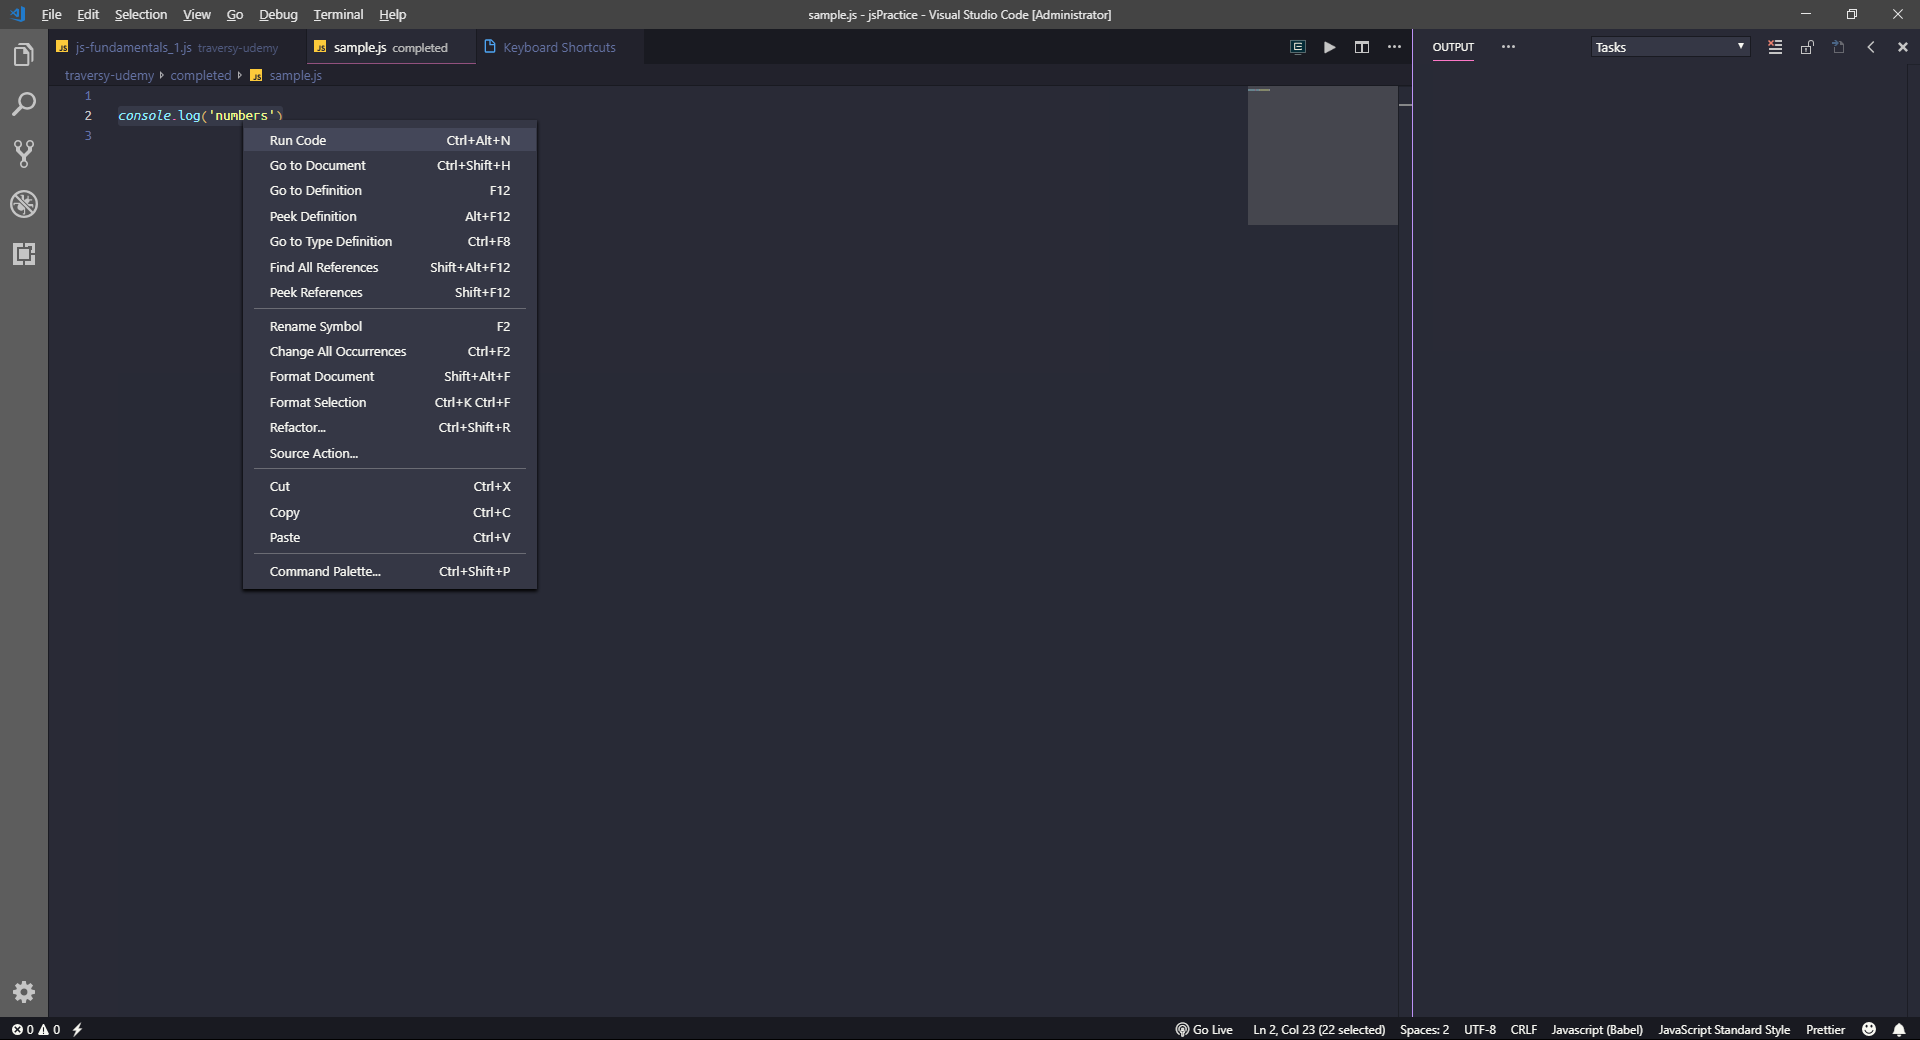
Task: Change indentation via Spaces: 2
Action: pos(1424,1029)
